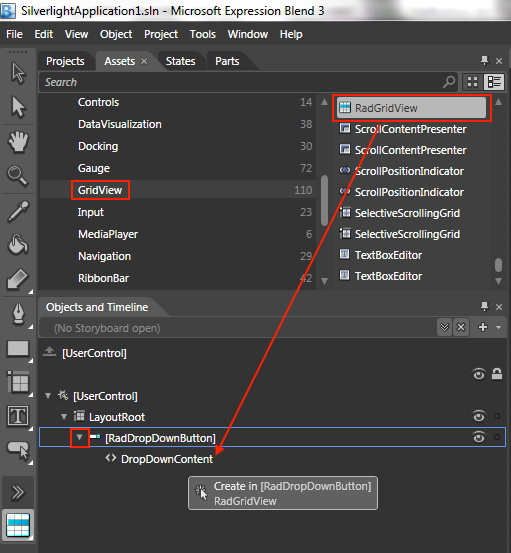Click category list scroll-up arrow

coord(324,102)
